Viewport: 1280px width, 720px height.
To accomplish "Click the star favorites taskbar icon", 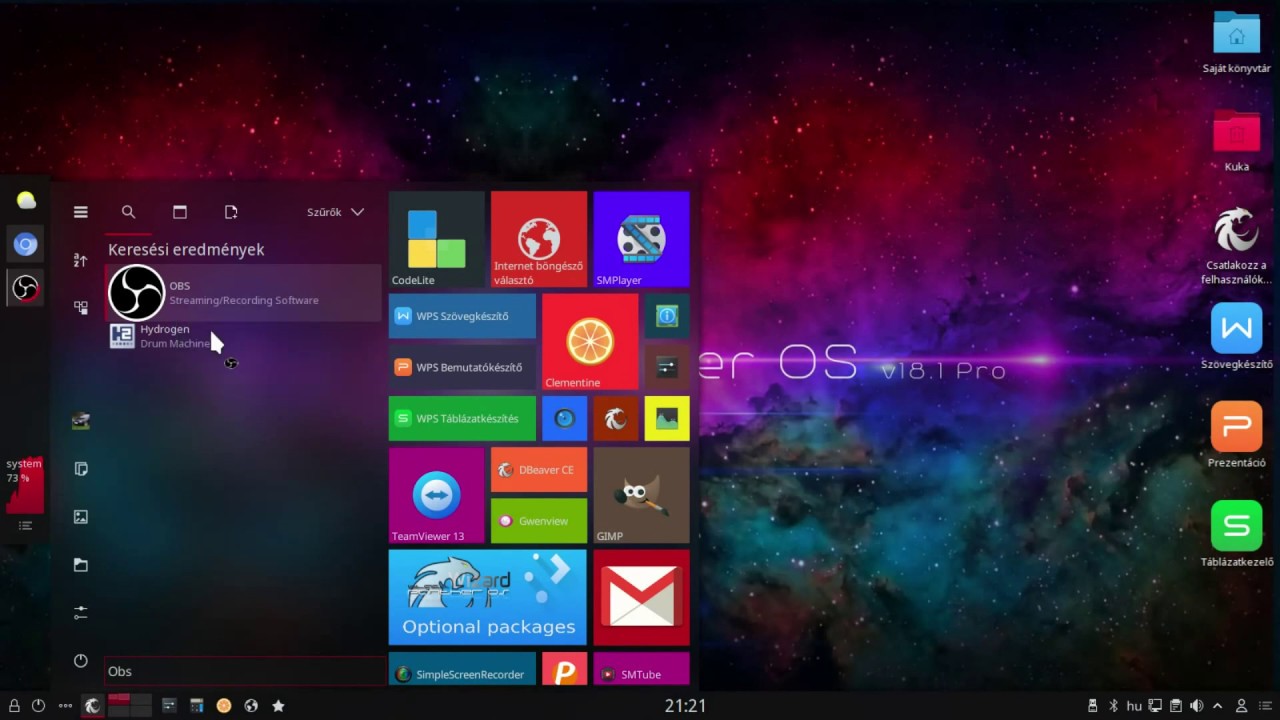I will pyautogui.click(x=278, y=705).
